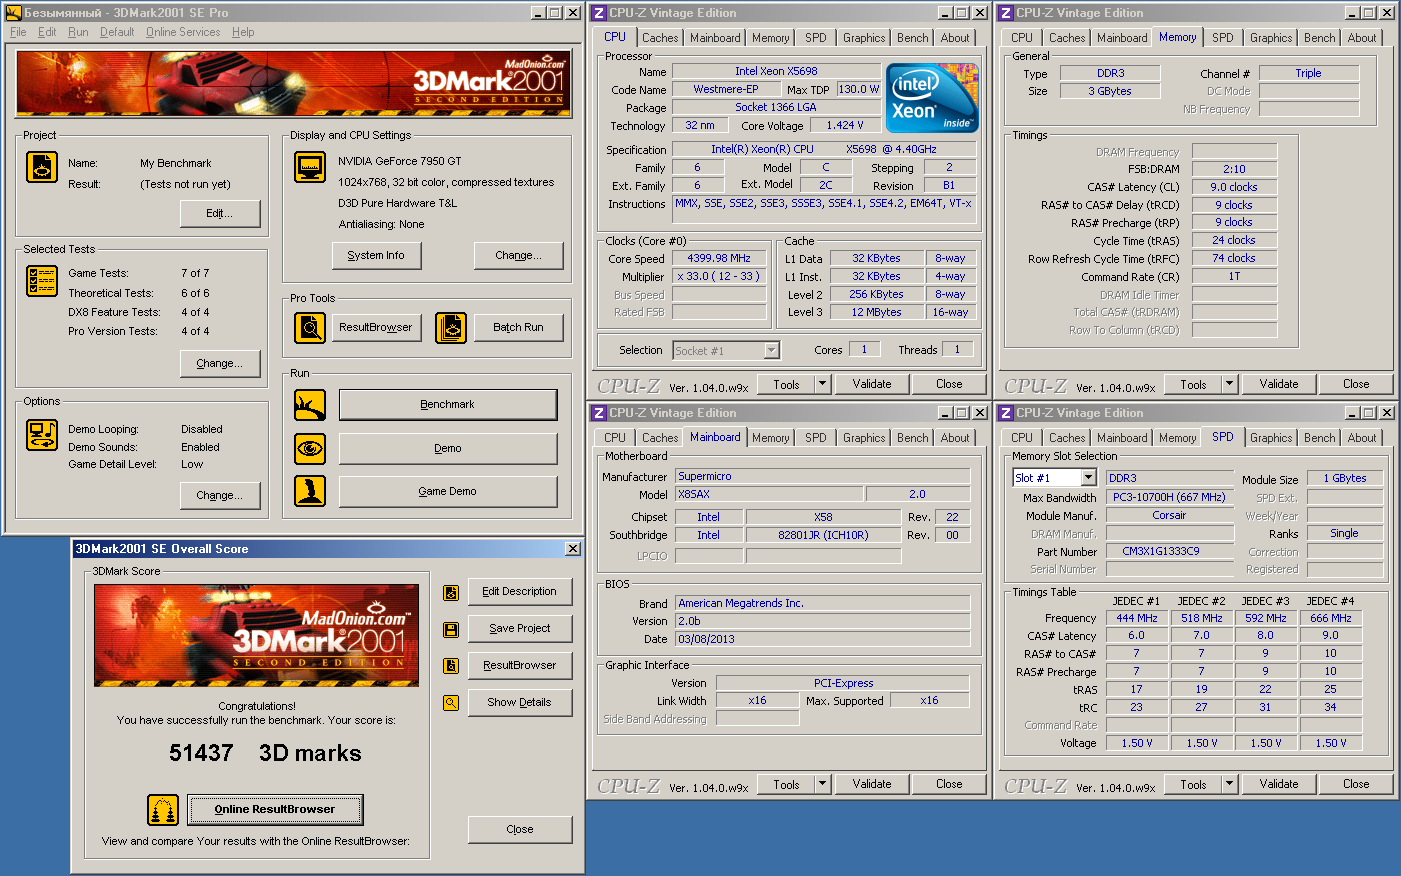Open Graphics tab in the SPD window
The width and height of the screenshot is (1401, 876).
point(1270,438)
